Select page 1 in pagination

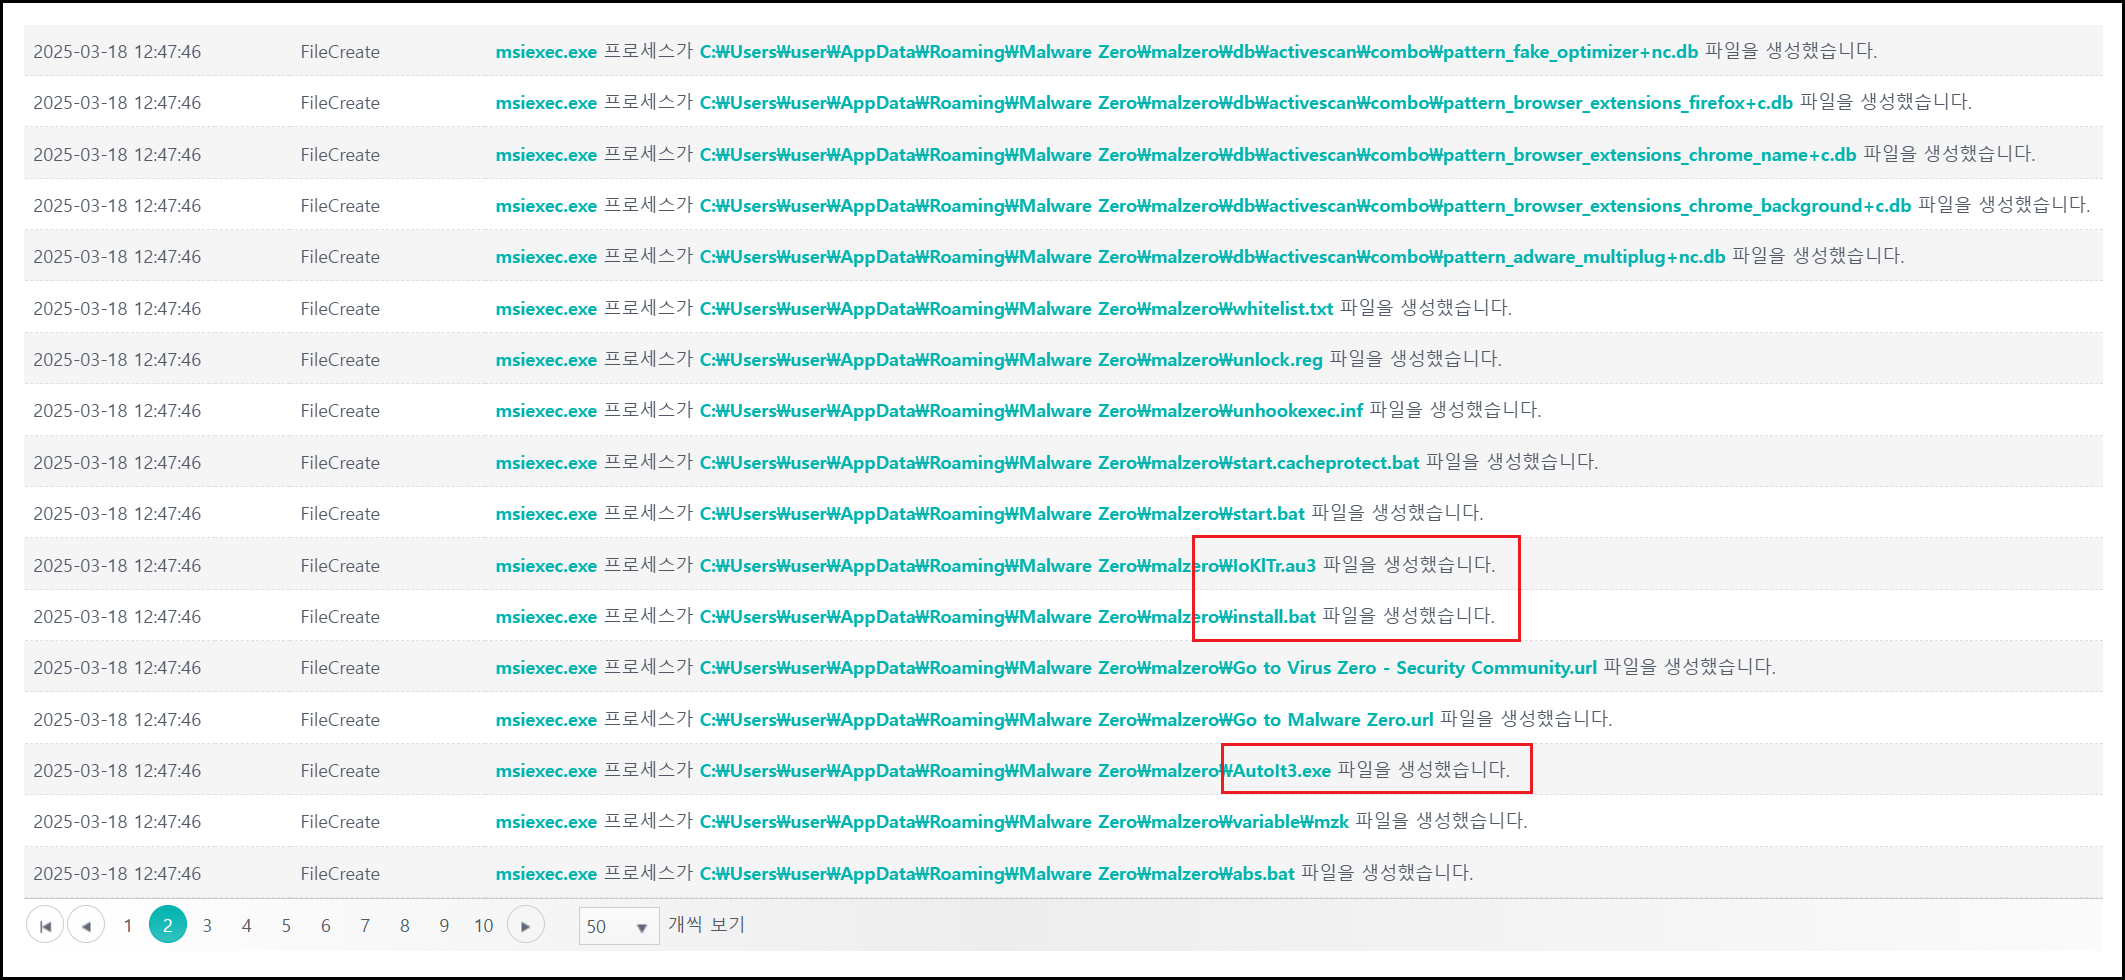(x=128, y=925)
